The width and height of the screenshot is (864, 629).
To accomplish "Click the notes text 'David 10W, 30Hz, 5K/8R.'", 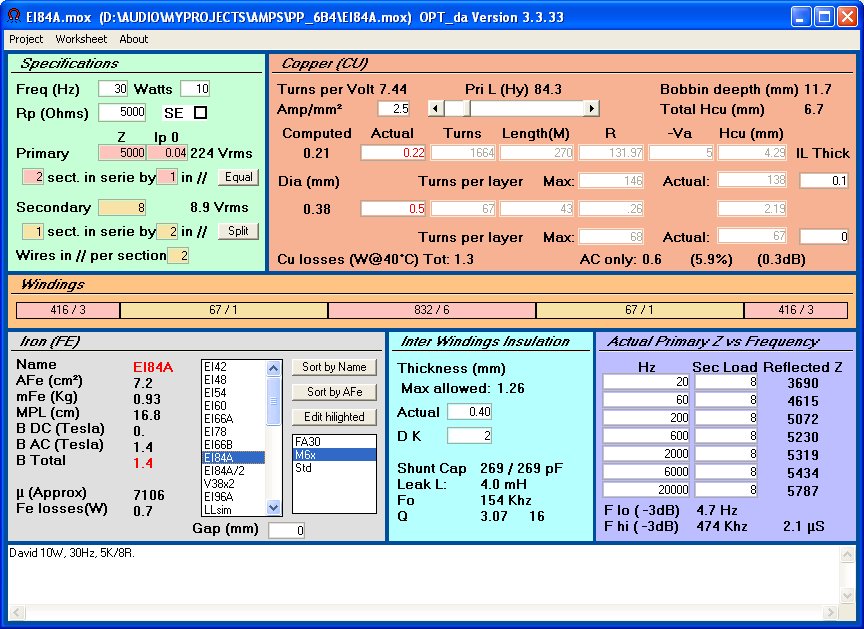I will [72, 553].
